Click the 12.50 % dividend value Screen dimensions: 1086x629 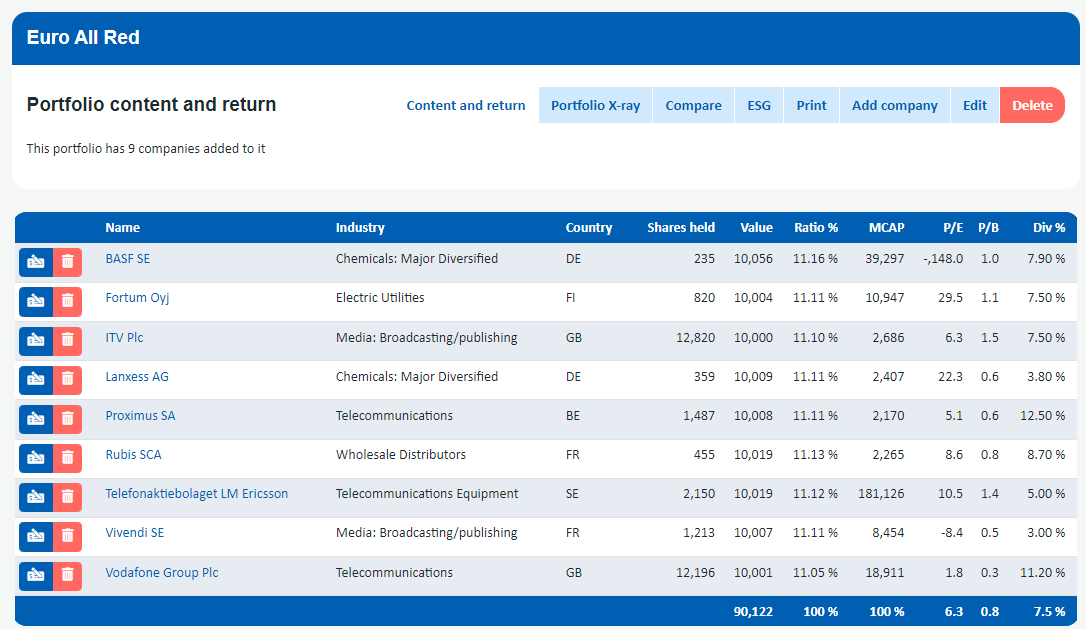[x=1042, y=416]
